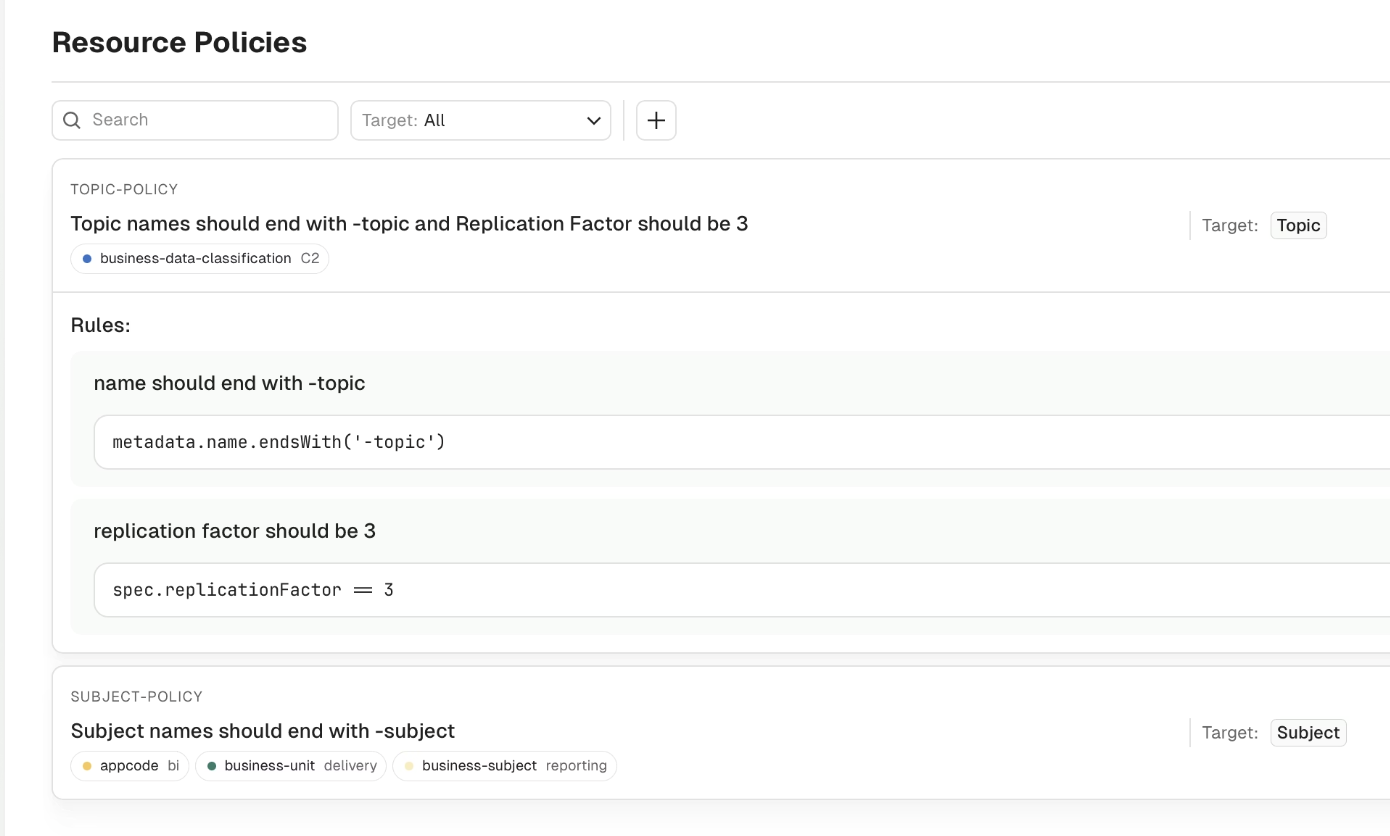Image resolution: width=1390 pixels, height=836 pixels.
Task: Click the plus icon to add a policy
Action: pyautogui.click(x=656, y=120)
